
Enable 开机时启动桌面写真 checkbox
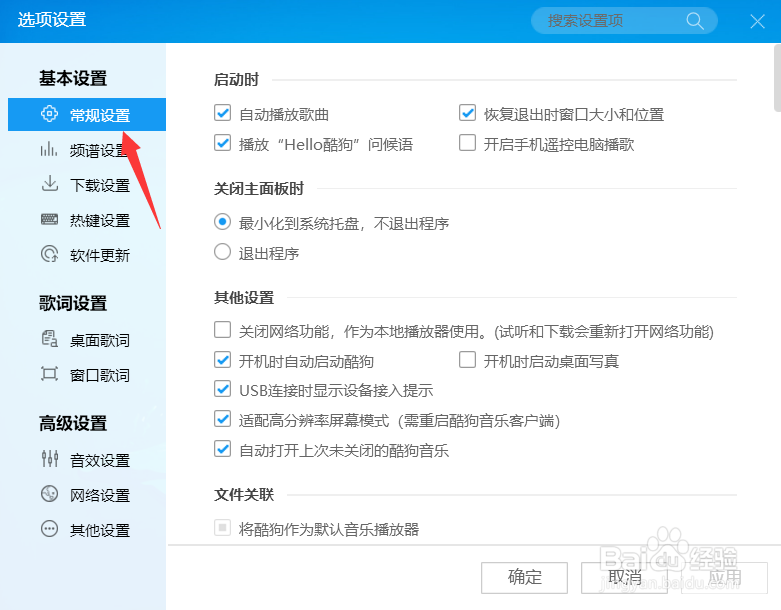[x=467, y=360]
